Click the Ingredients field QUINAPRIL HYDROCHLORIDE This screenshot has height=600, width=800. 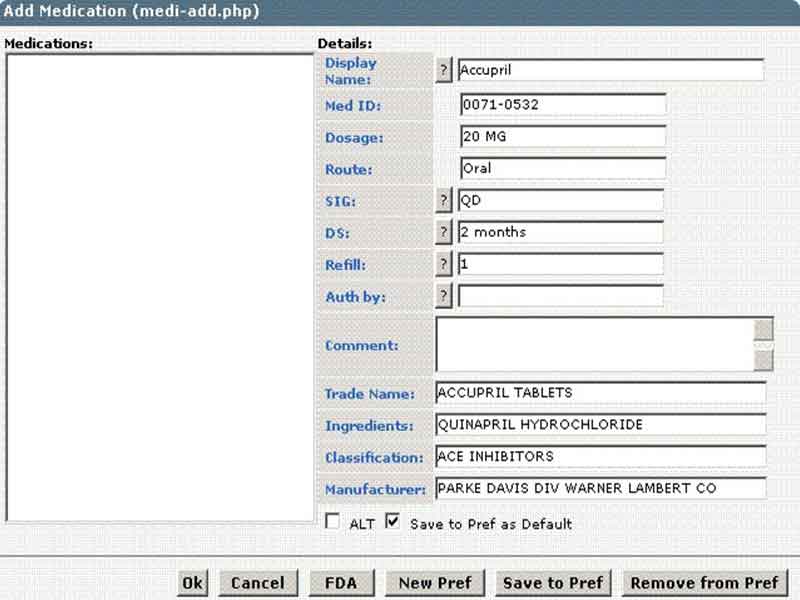click(601, 424)
